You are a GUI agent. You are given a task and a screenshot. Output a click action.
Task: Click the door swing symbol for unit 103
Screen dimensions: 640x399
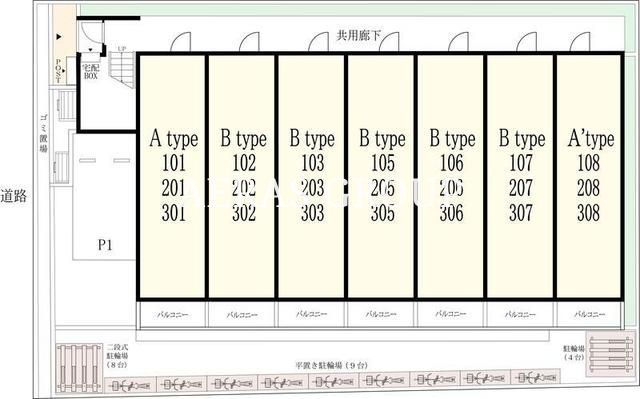[x=319, y=42]
